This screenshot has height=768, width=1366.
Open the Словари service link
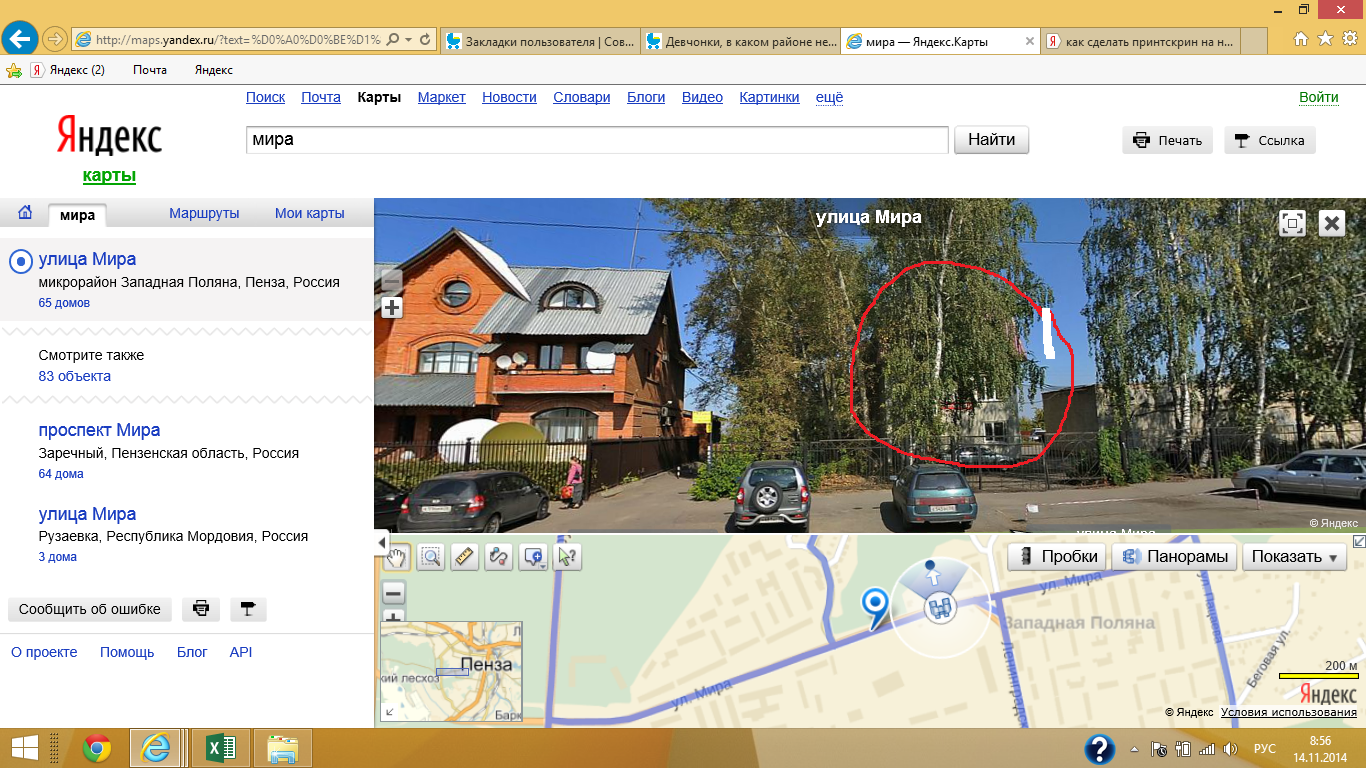click(582, 97)
